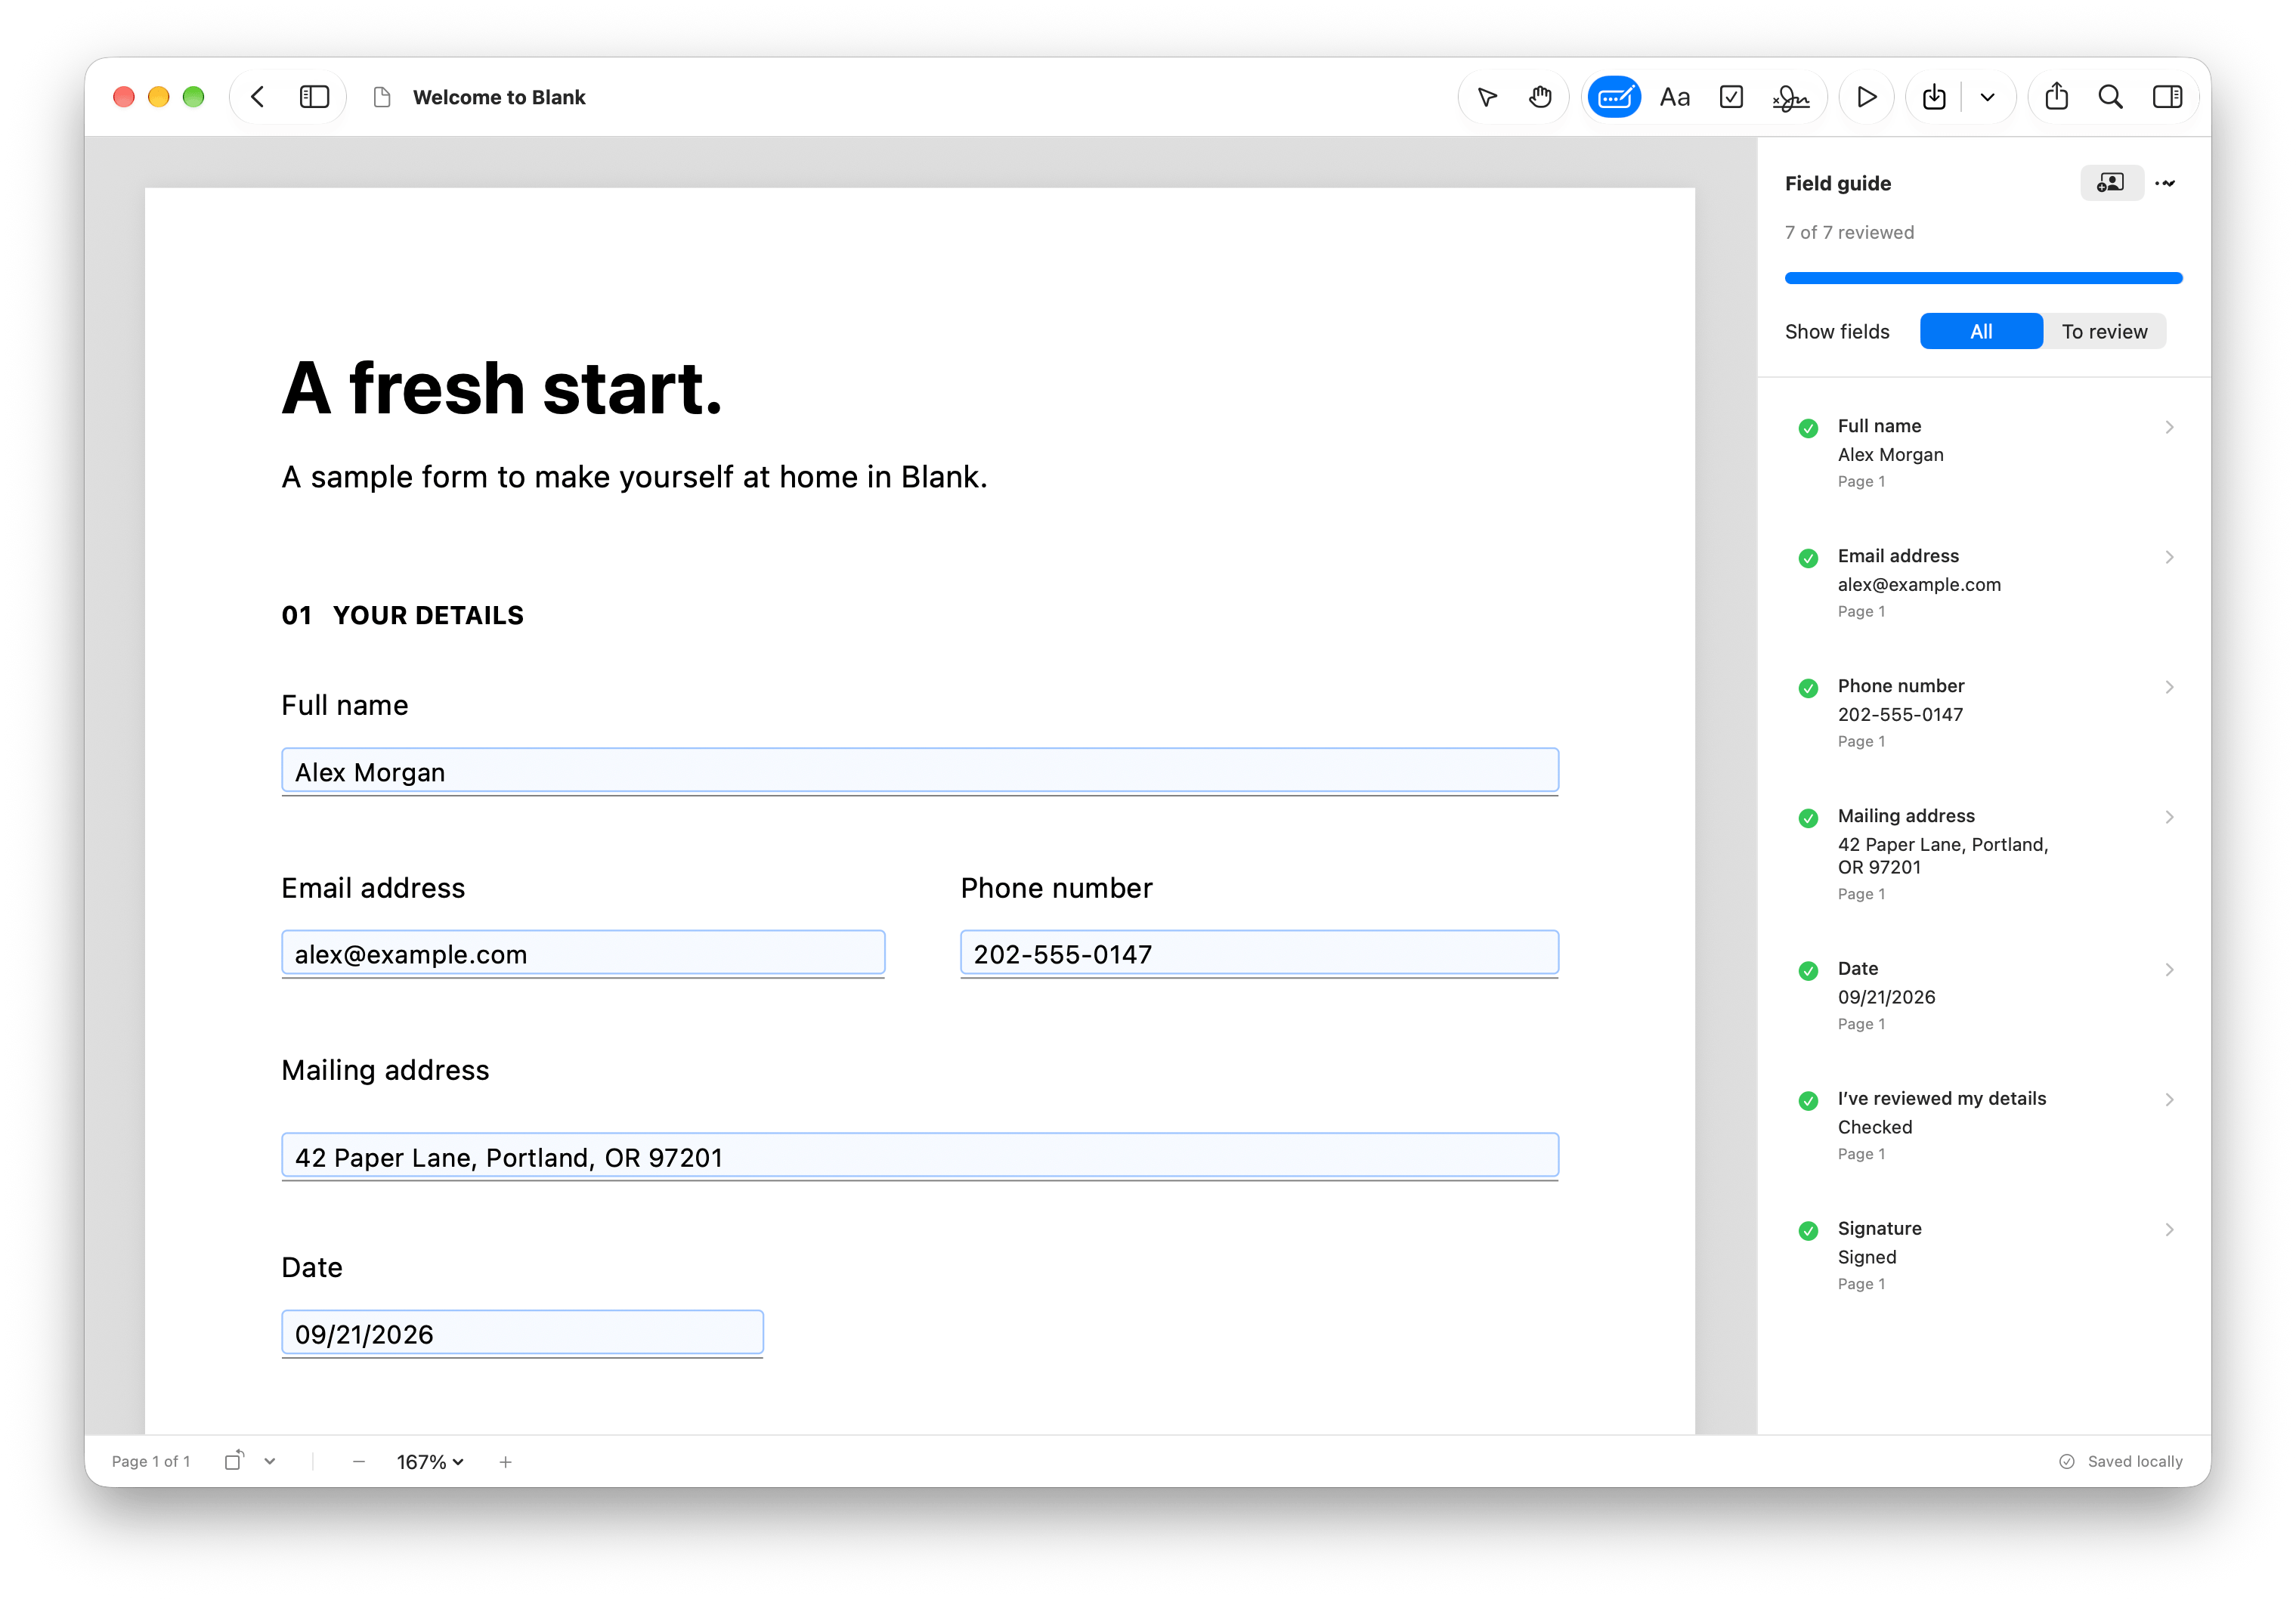
Task: Open rotate options dropdown in status bar
Action: (270, 1461)
